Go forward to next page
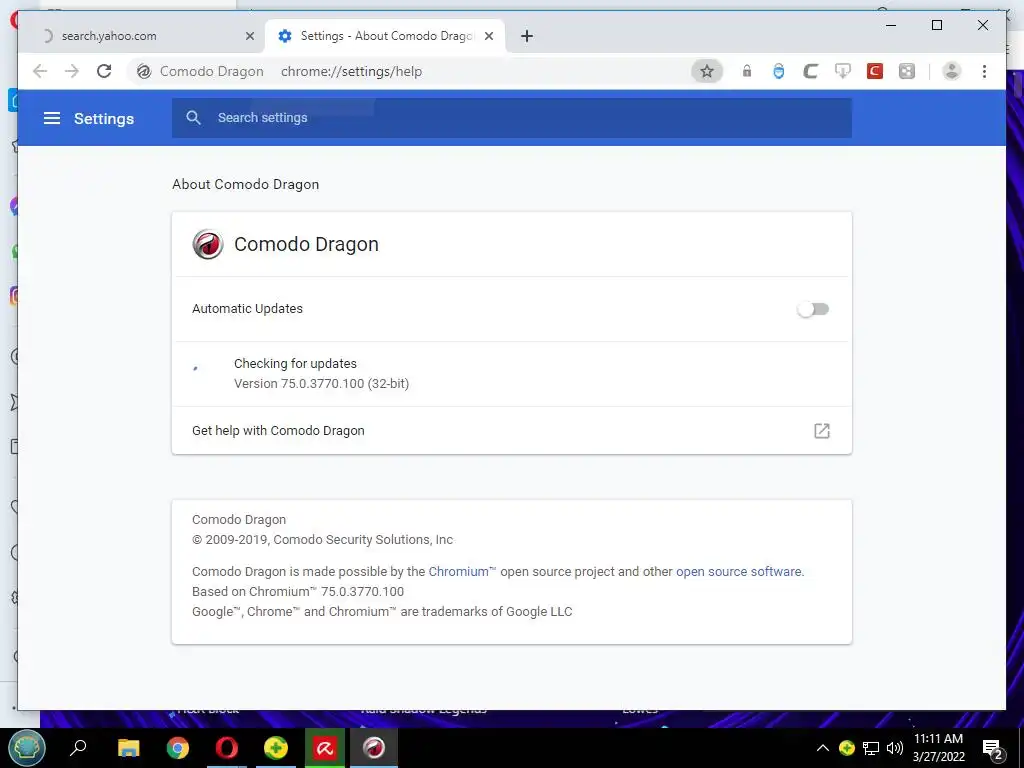Image resolution: width=1024 pixels, height=768 pixels. 72,71
